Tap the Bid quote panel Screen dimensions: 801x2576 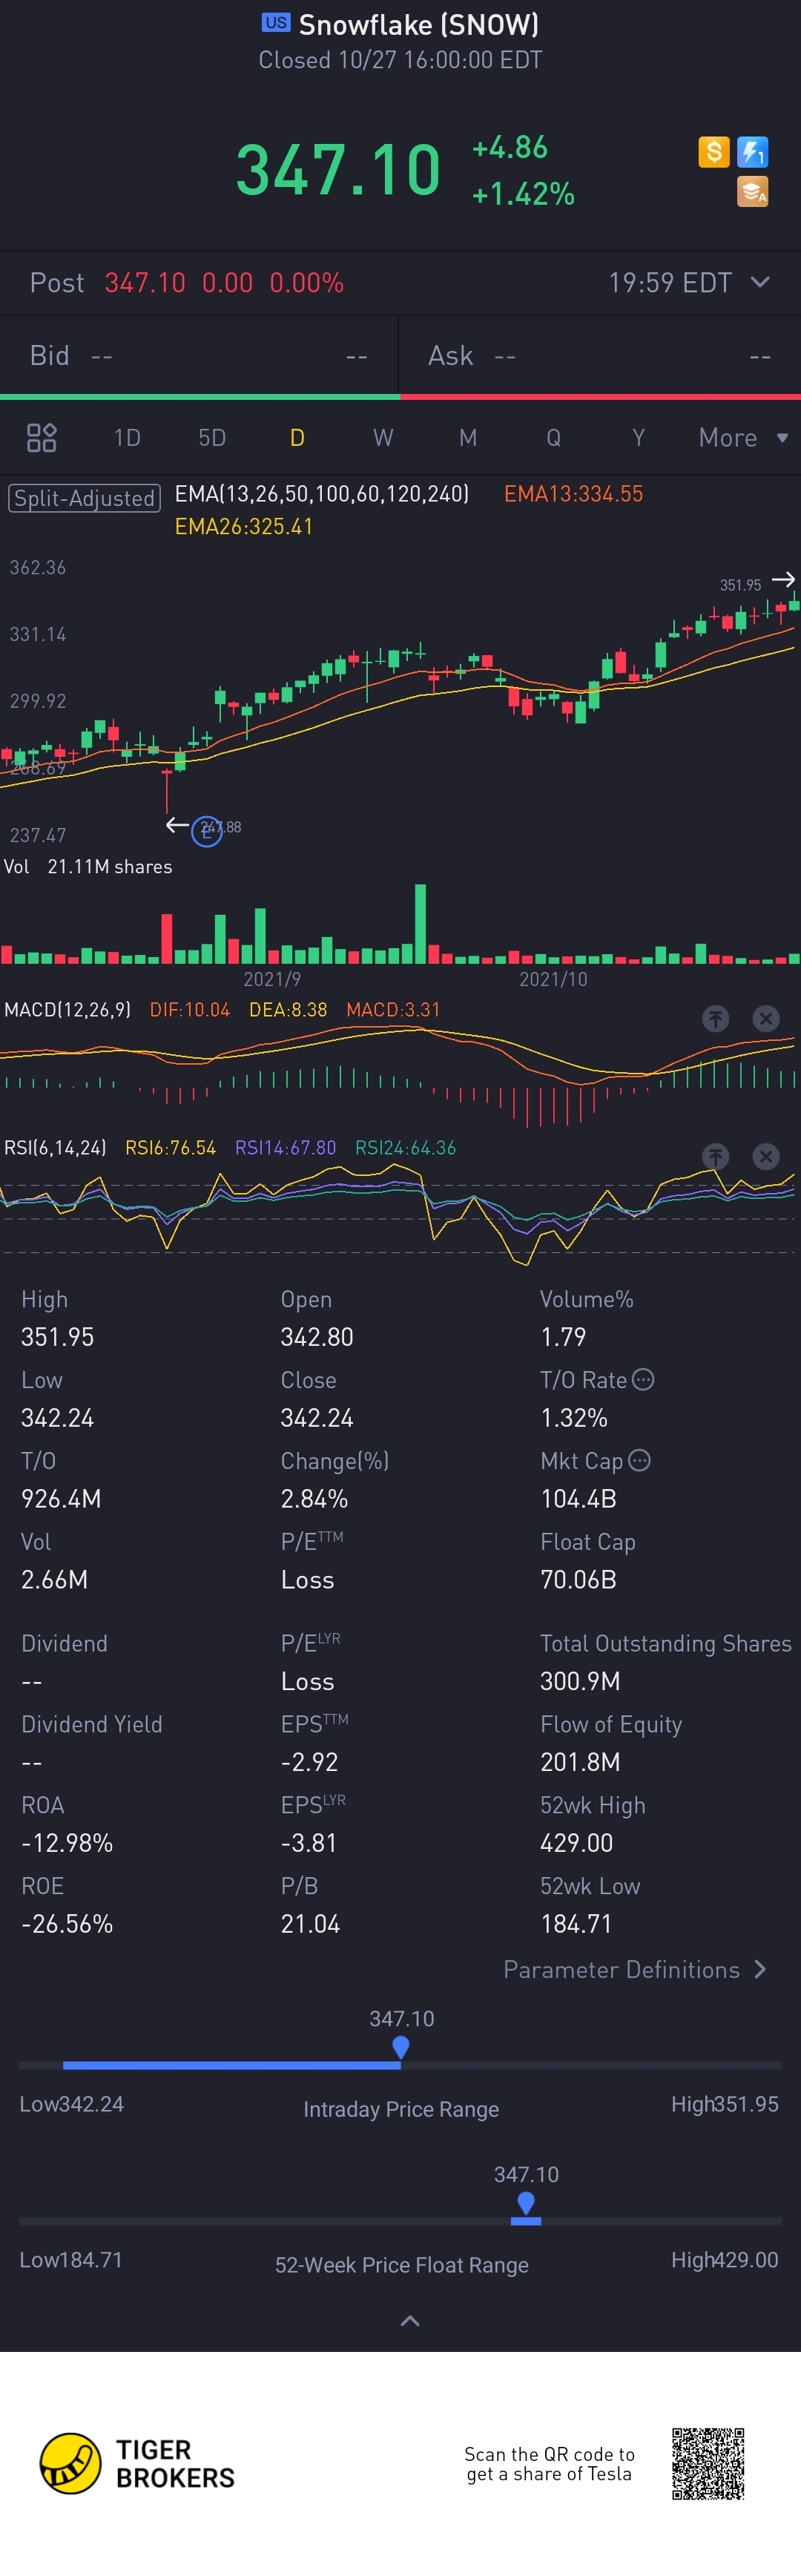(x=199, y=355)
